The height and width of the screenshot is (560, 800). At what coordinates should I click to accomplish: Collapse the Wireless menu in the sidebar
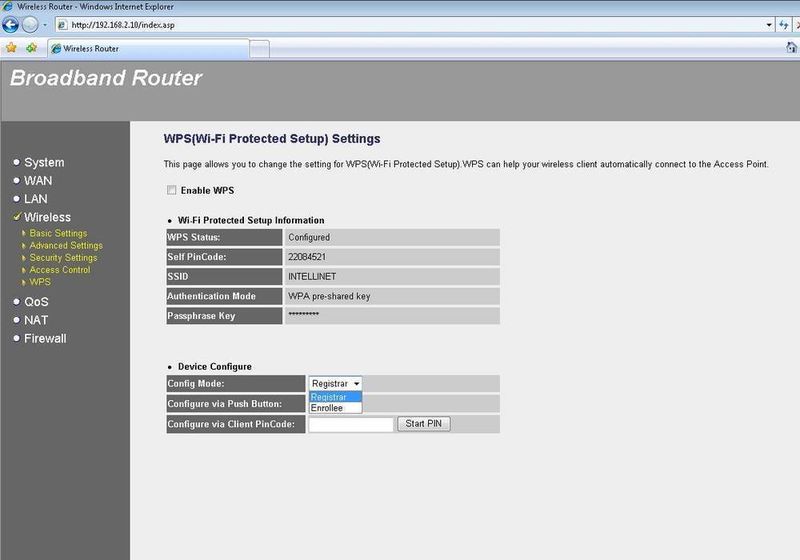[47, 217]
